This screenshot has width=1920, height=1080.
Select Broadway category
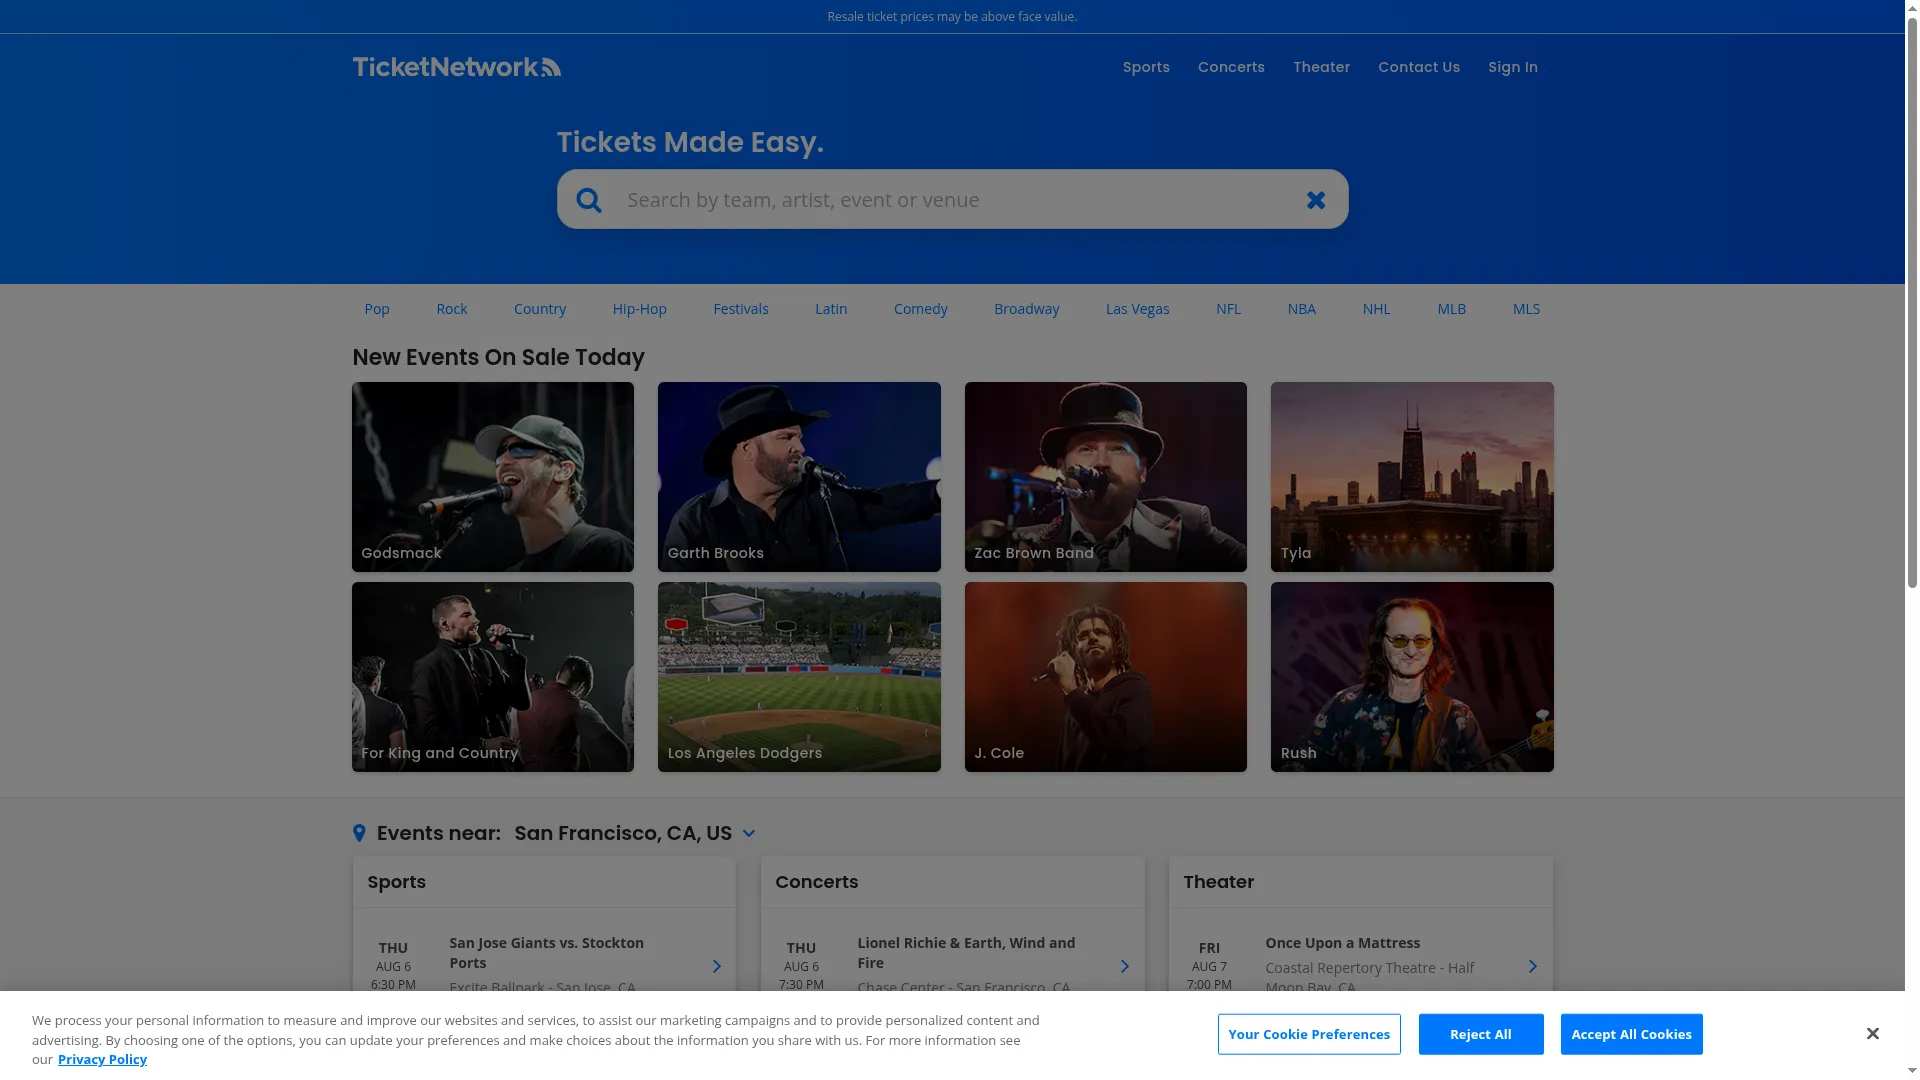tap(1026, 309)
